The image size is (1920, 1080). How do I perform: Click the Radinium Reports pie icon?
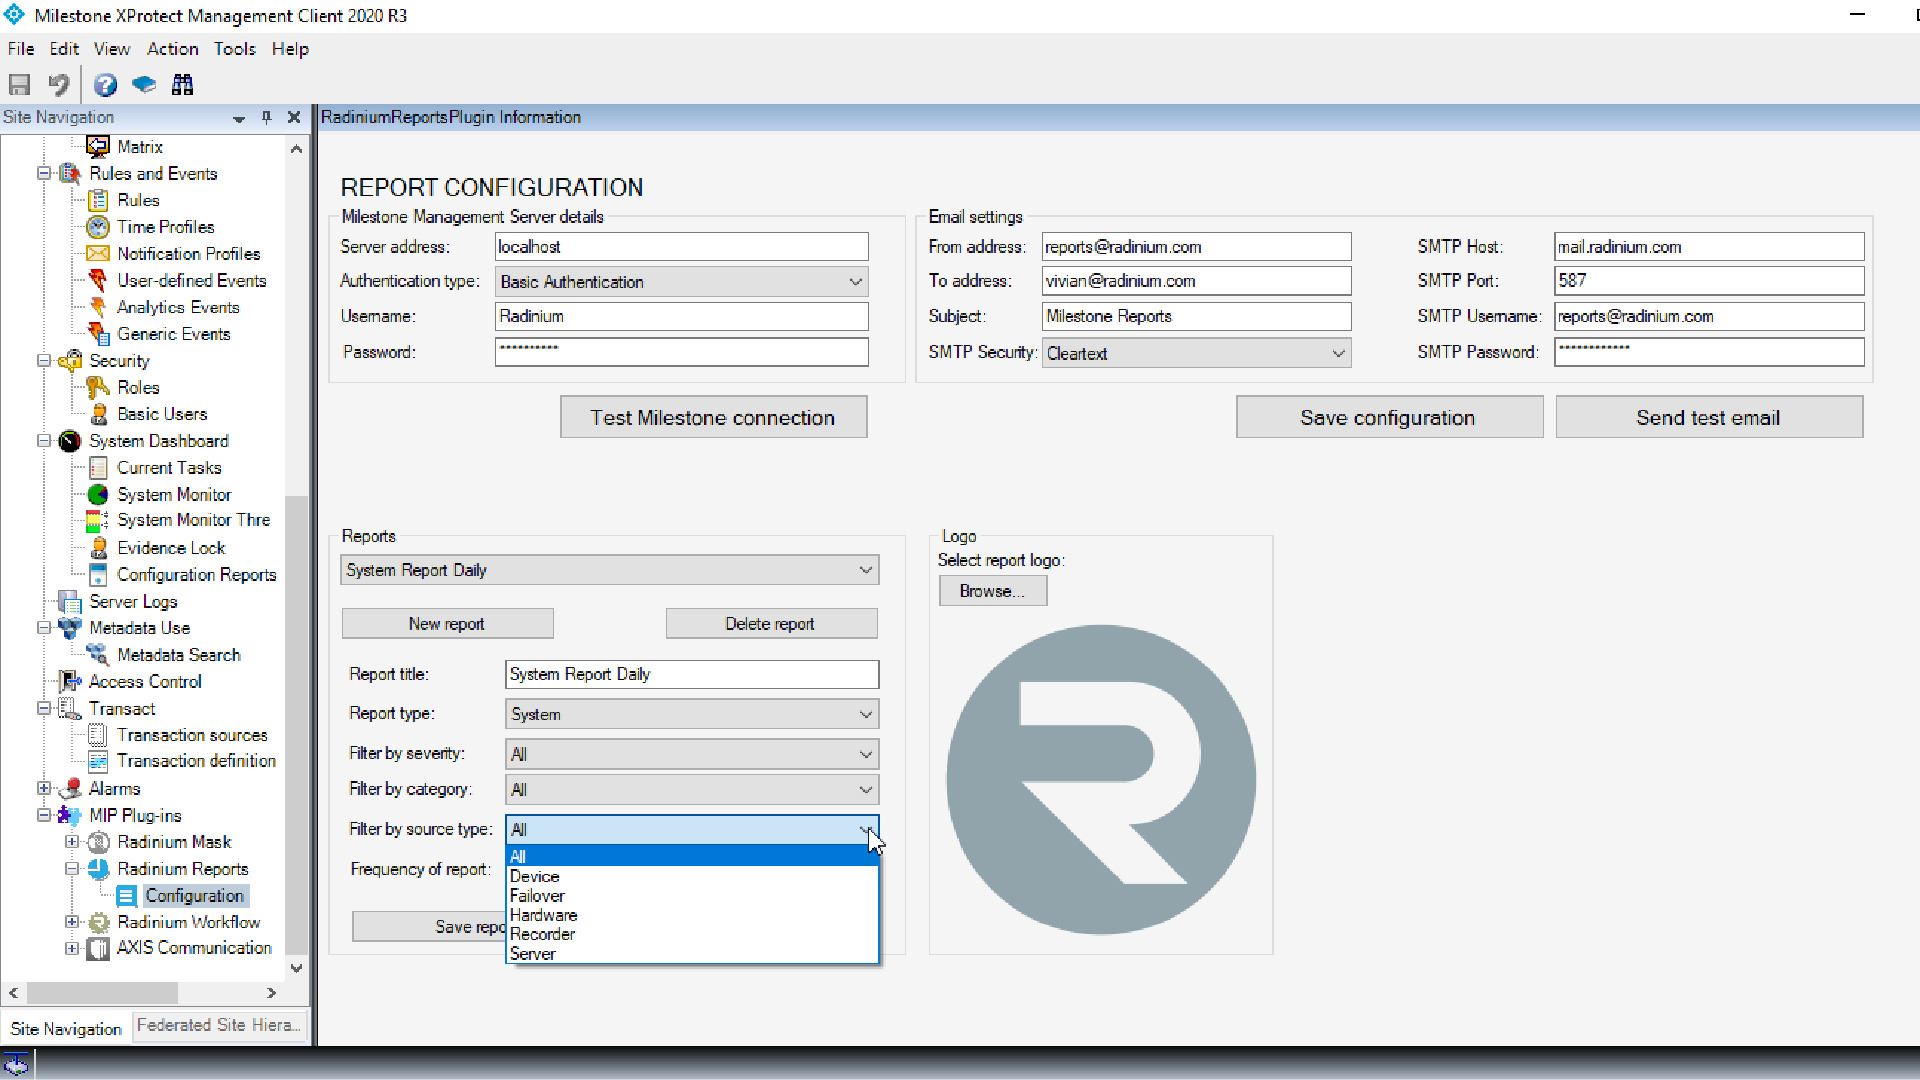pos(98,869)
